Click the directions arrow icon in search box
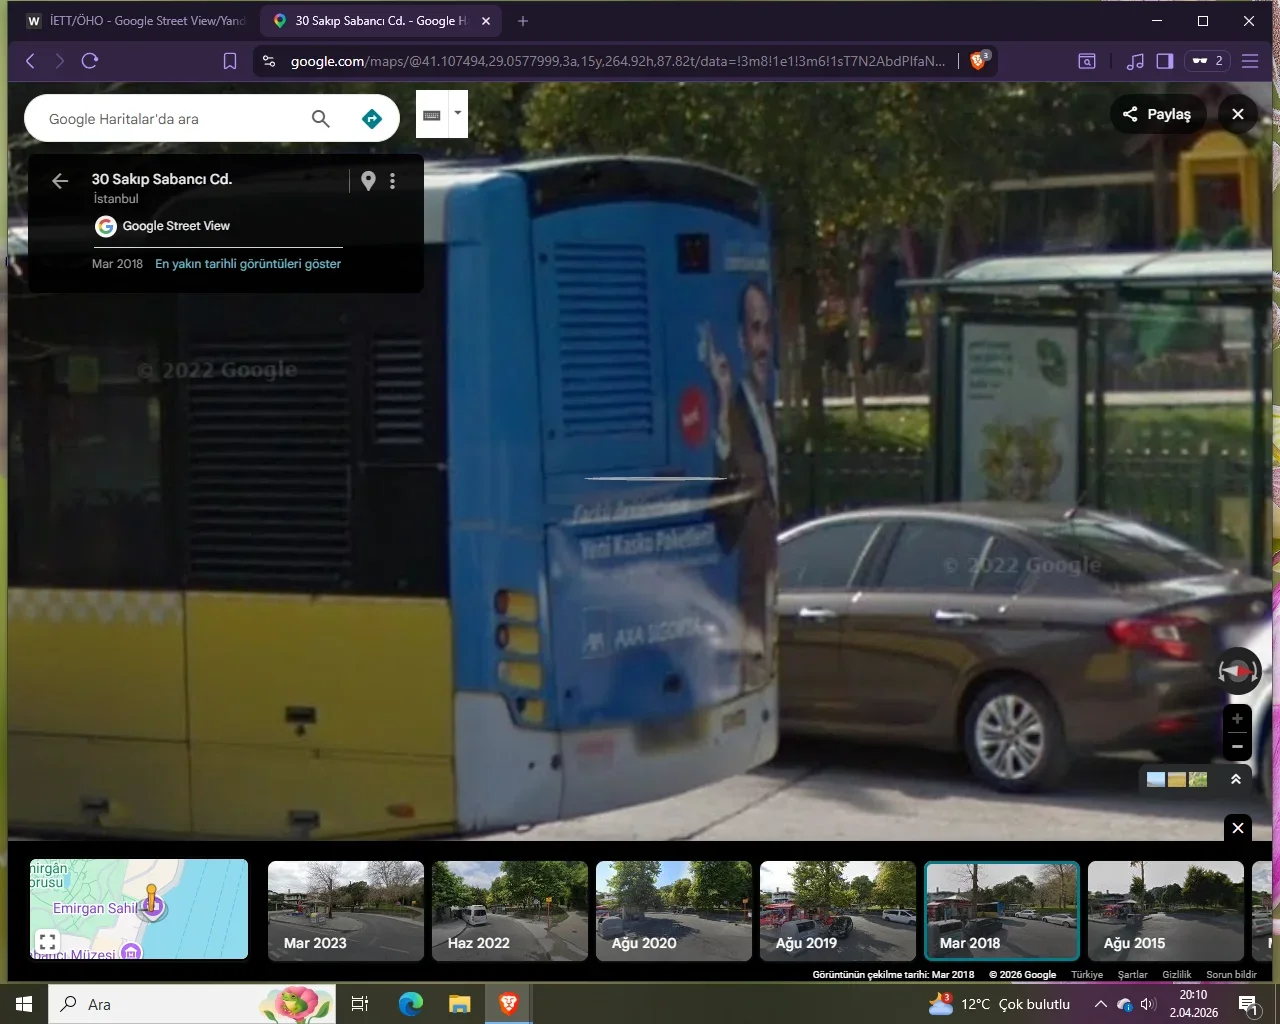 tap(371, 119)
